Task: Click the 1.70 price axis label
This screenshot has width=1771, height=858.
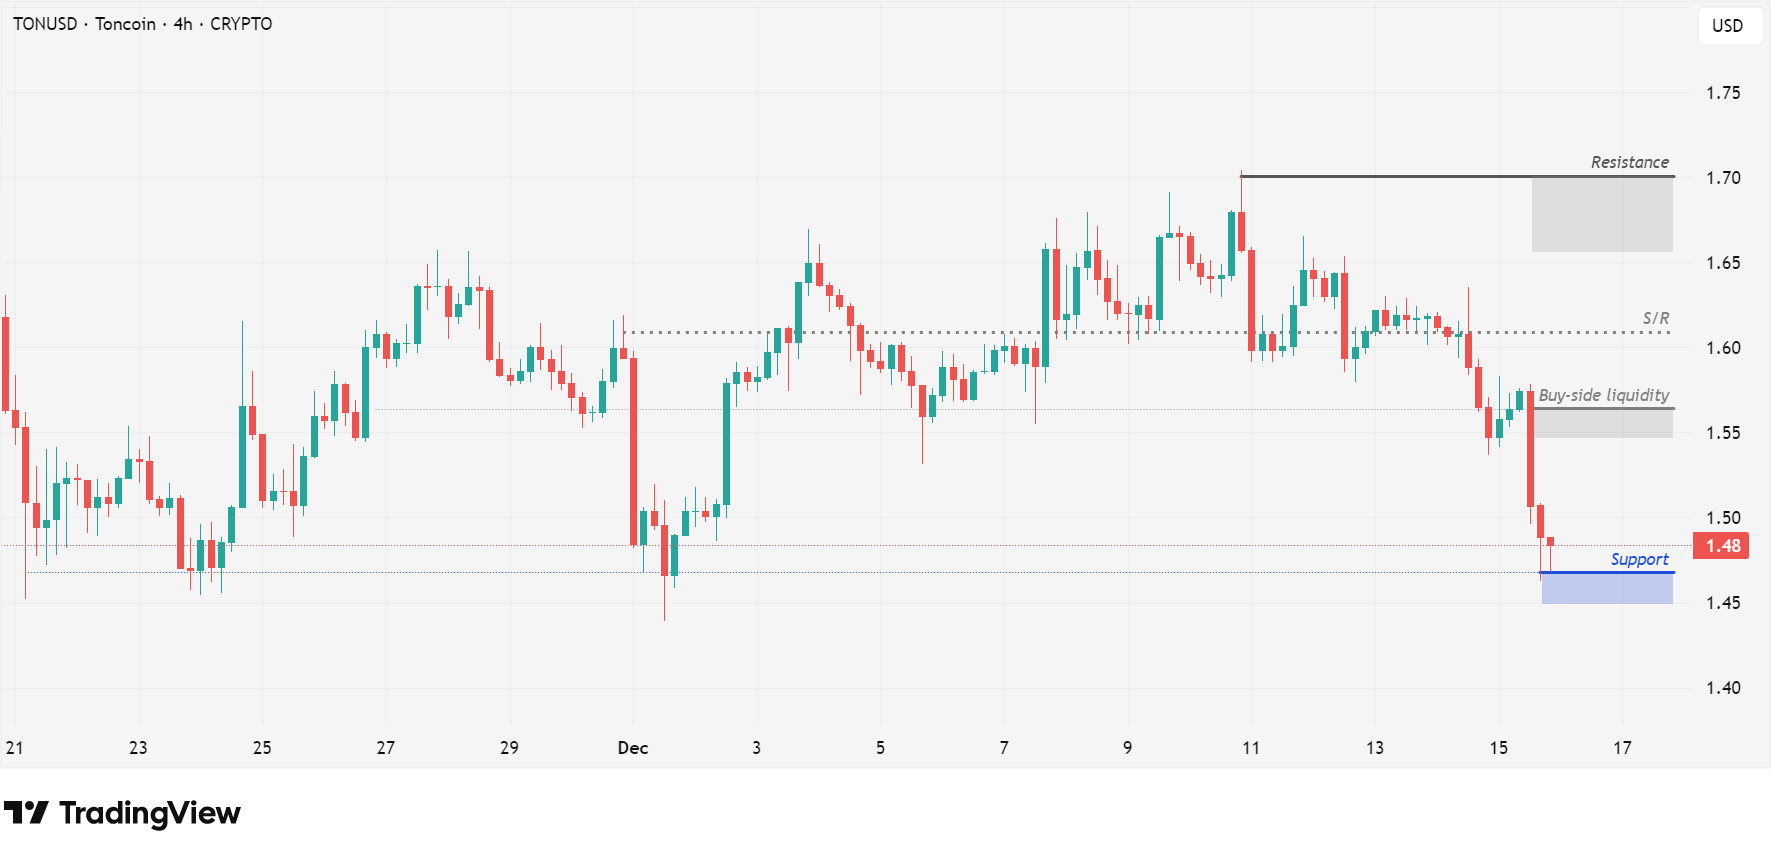Action: pos(1723,178)
